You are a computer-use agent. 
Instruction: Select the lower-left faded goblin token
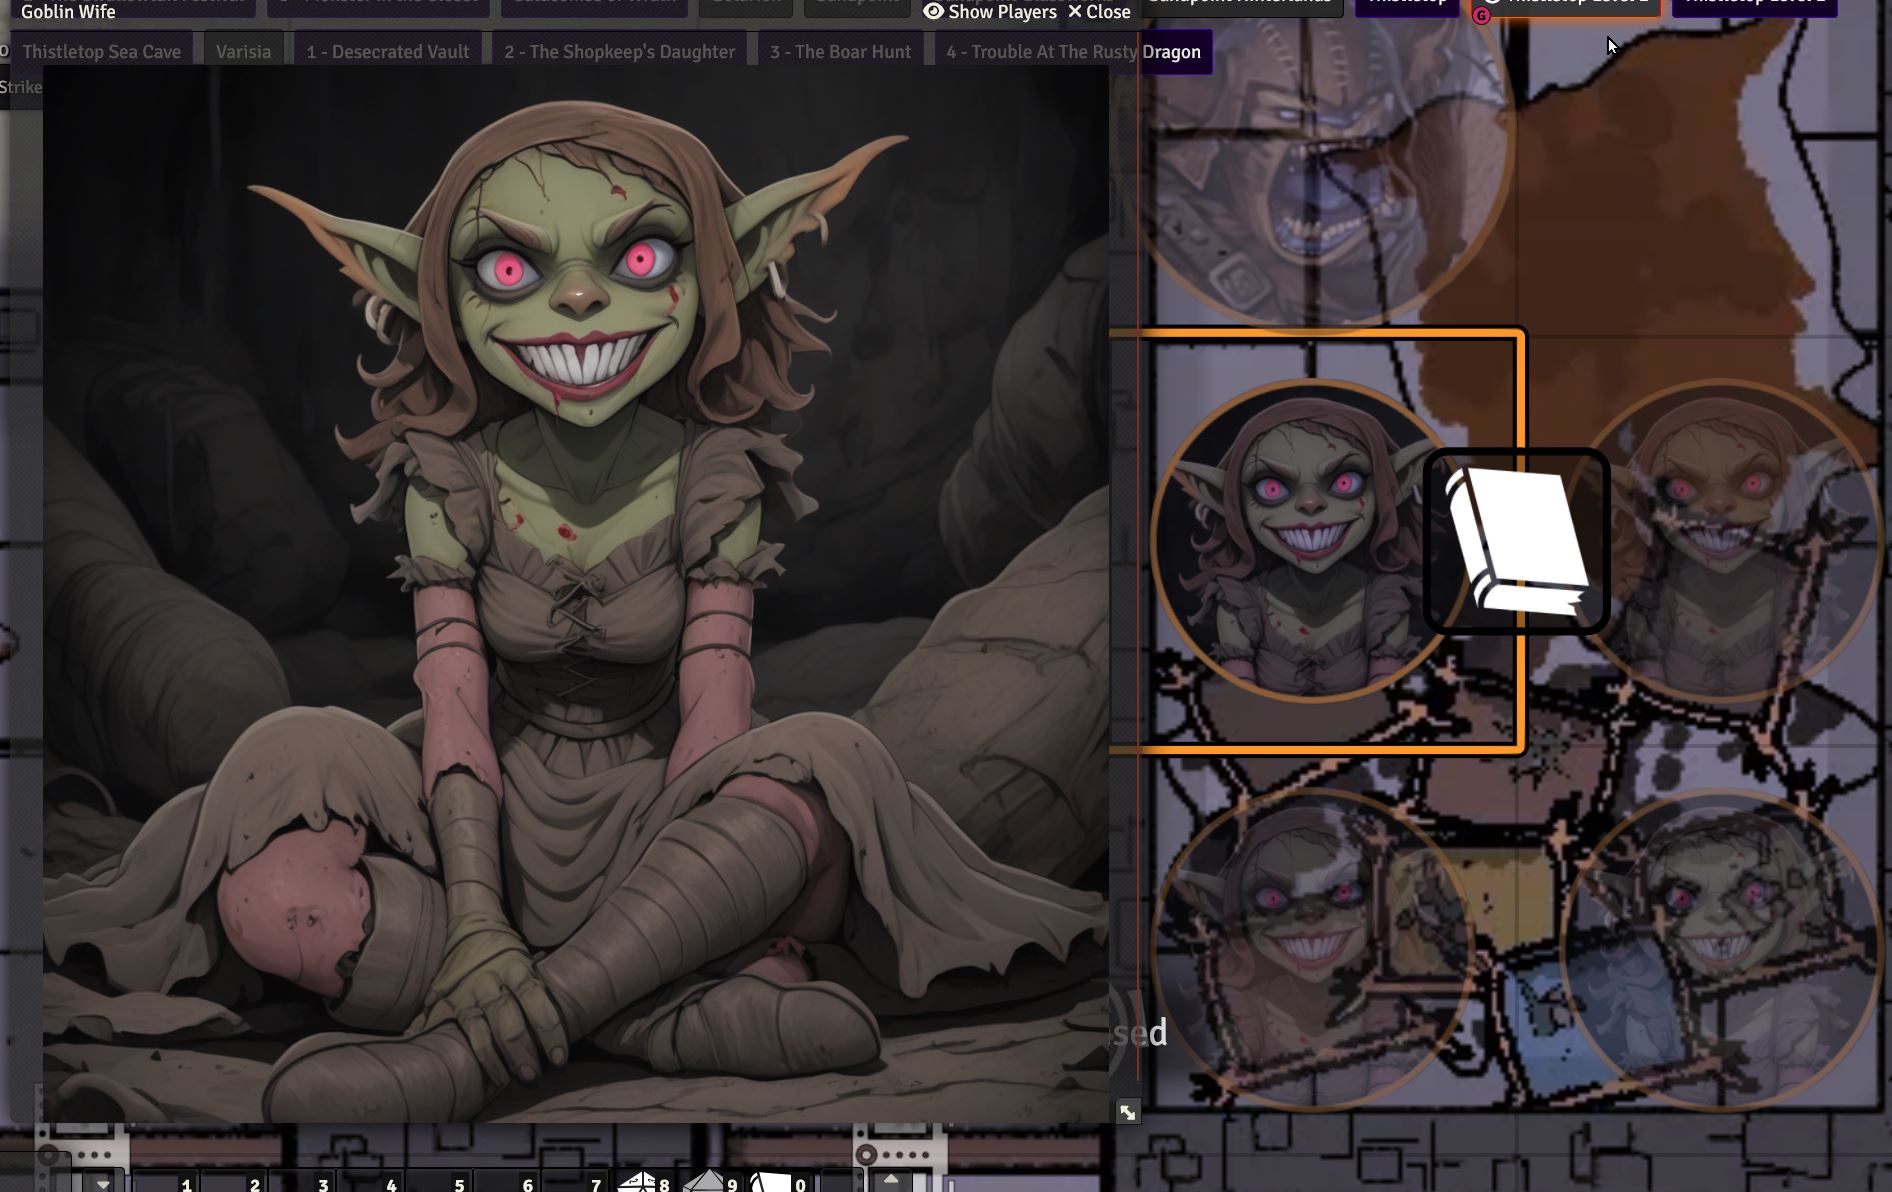tap(1310, 948)
